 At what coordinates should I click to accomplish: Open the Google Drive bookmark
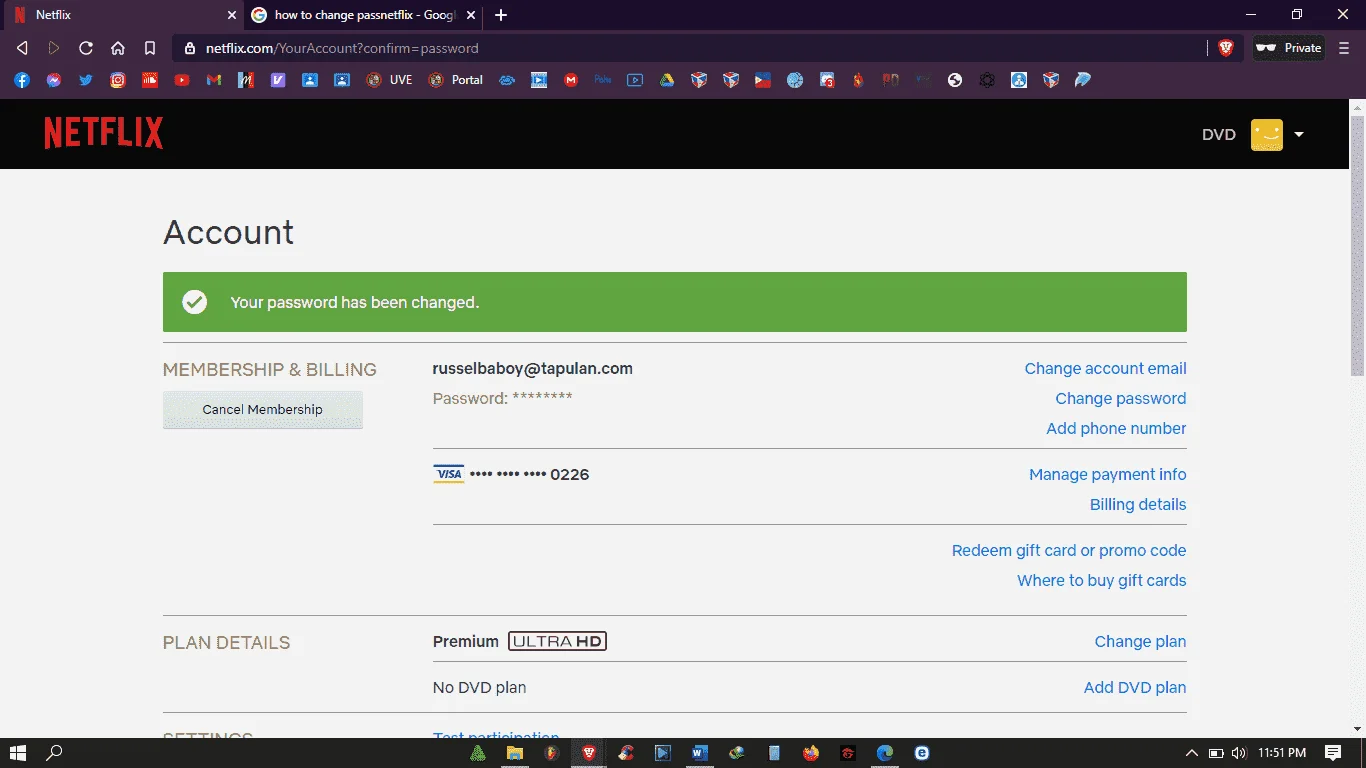[667, 80]
